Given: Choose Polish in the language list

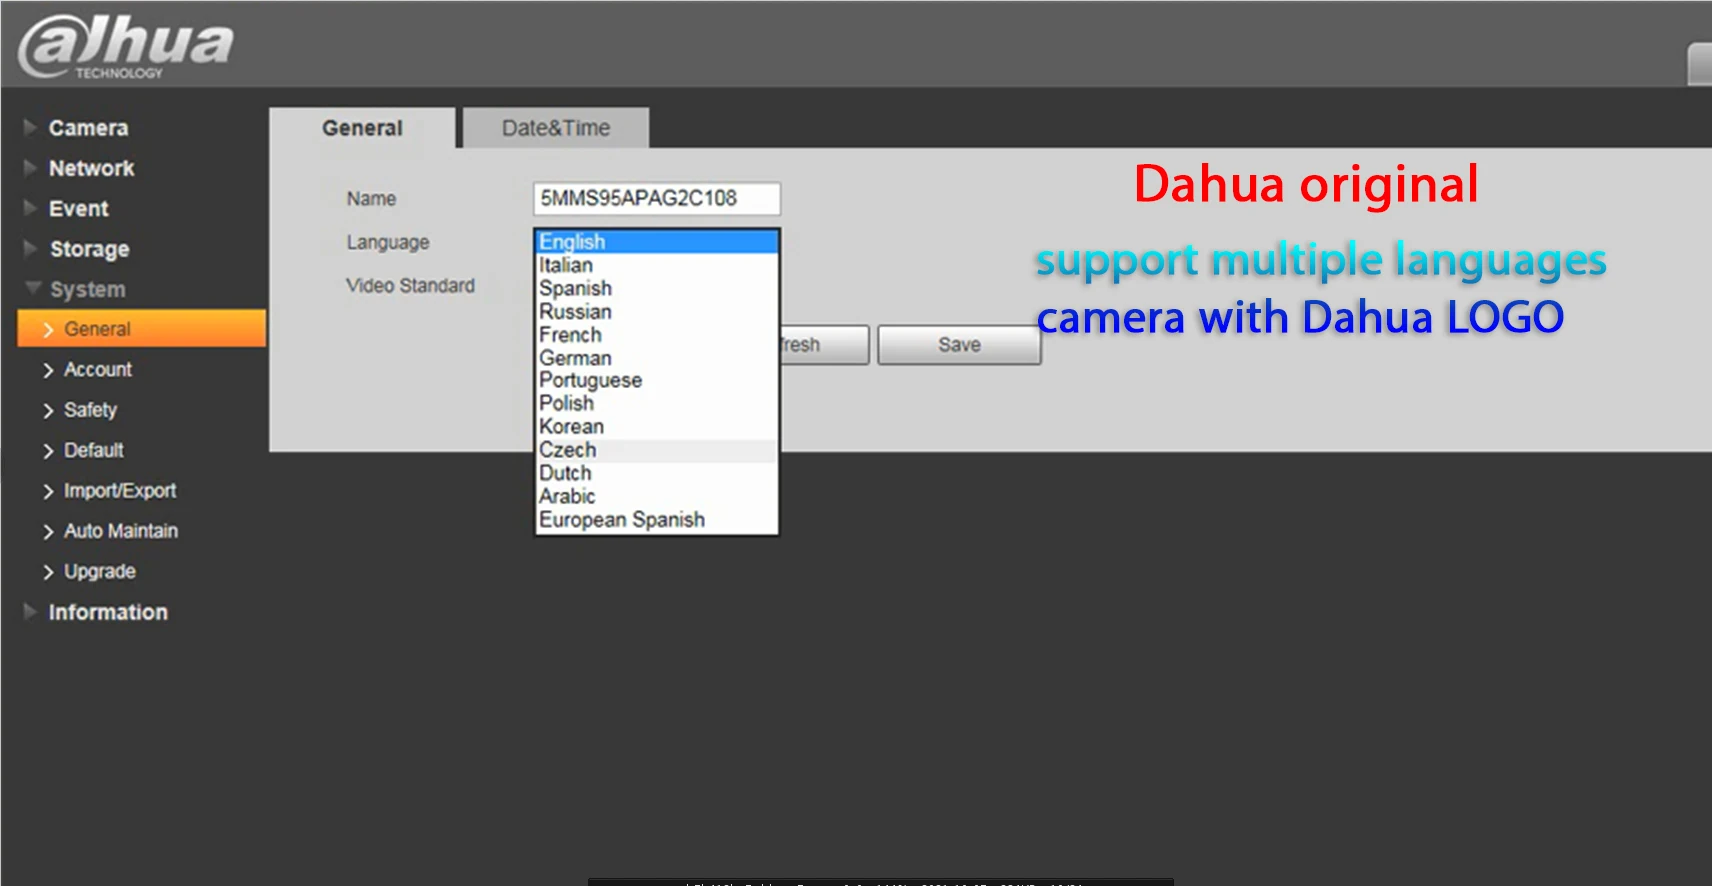Looking at the screenshot, I should tap(657, 403).
